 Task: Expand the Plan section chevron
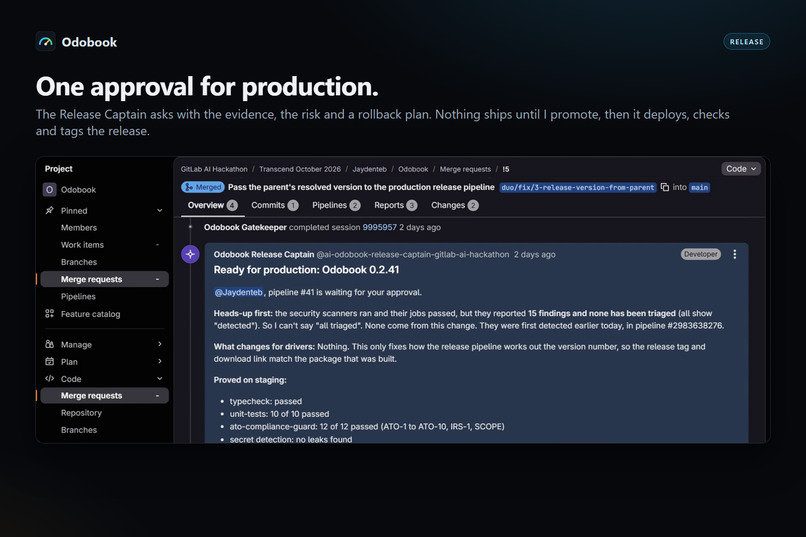(x=159, y=361)
